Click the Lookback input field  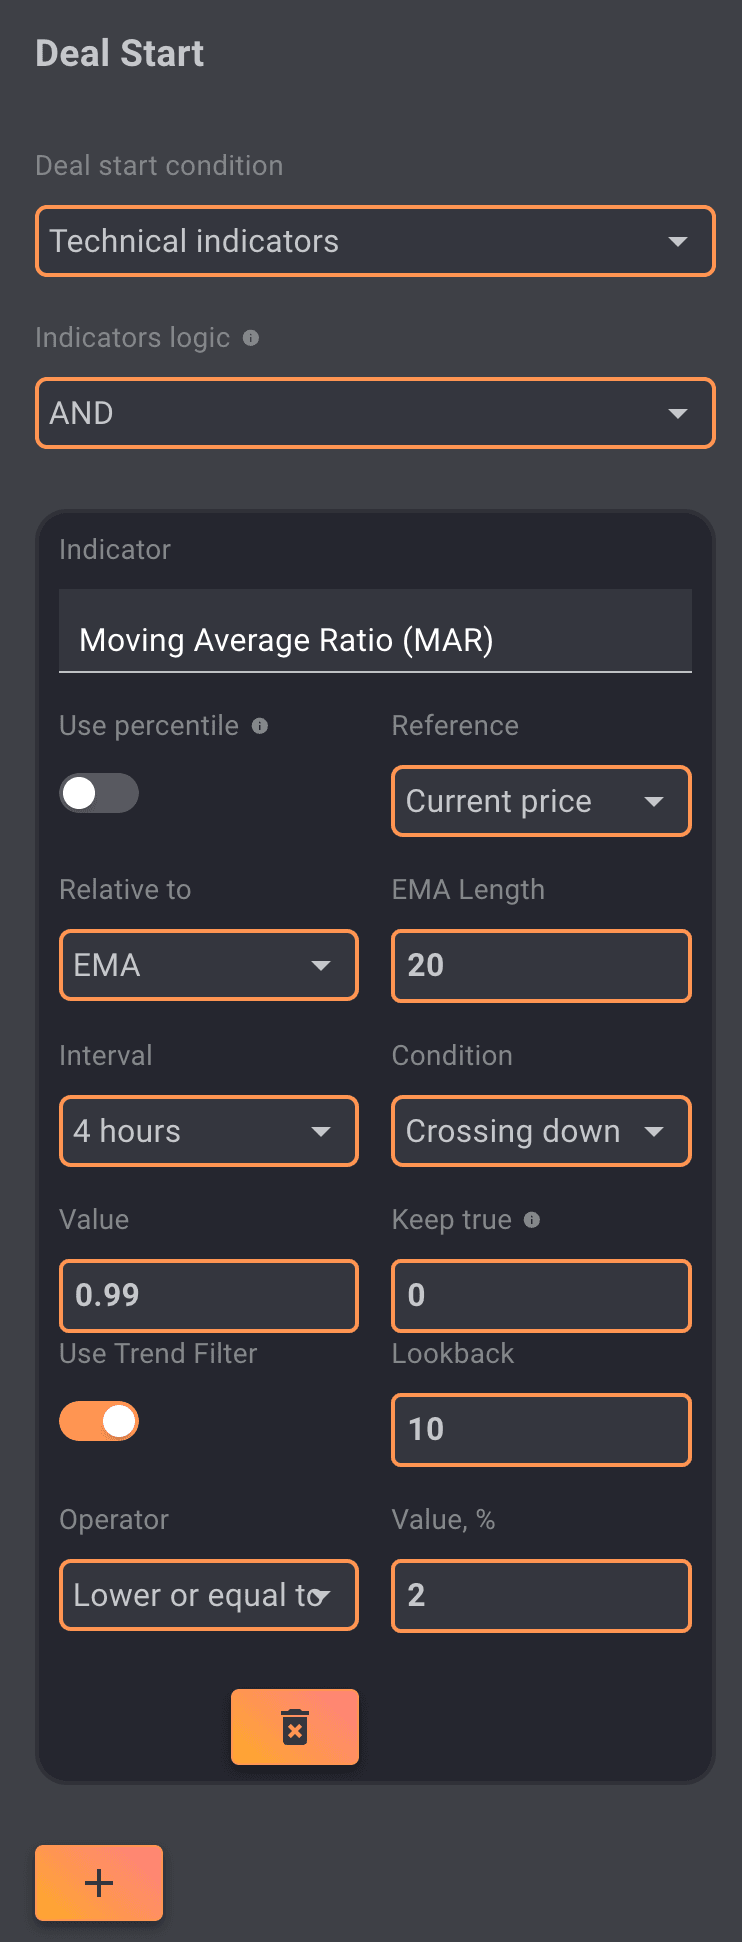(541, 1429)
